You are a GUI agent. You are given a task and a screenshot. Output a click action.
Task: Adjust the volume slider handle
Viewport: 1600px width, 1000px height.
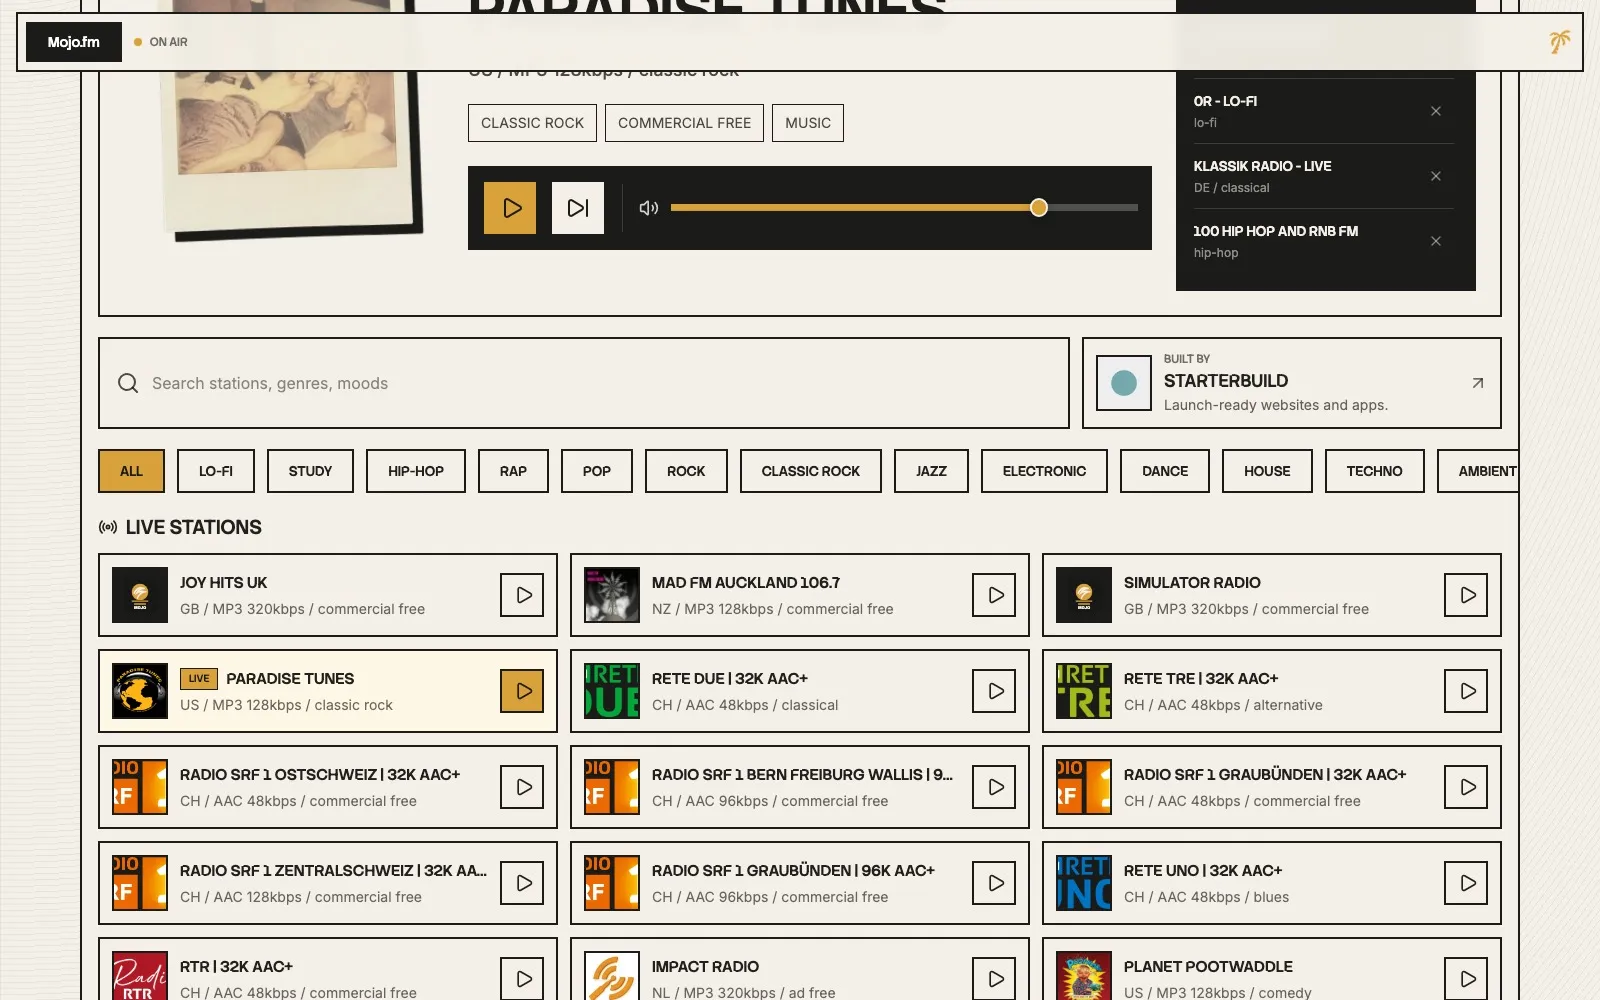(x=1039, y=207)
